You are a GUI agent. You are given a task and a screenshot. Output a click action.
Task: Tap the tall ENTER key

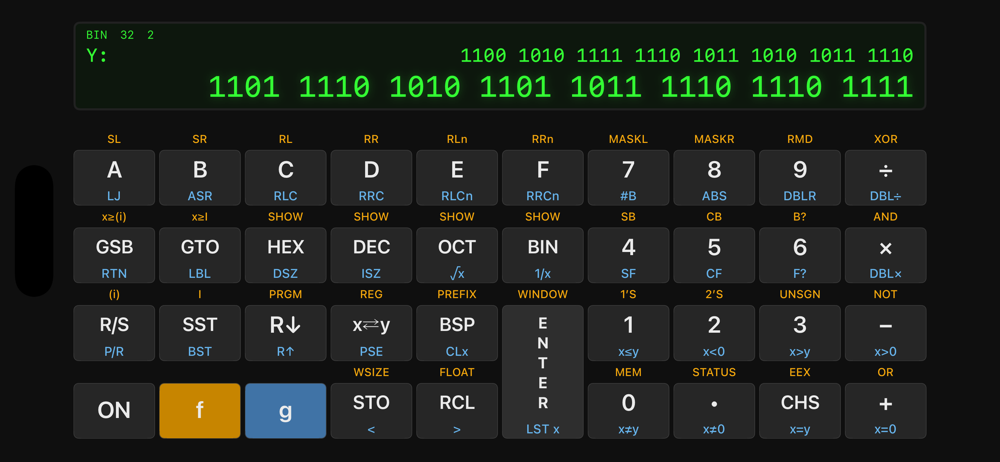tap(543, 372)
